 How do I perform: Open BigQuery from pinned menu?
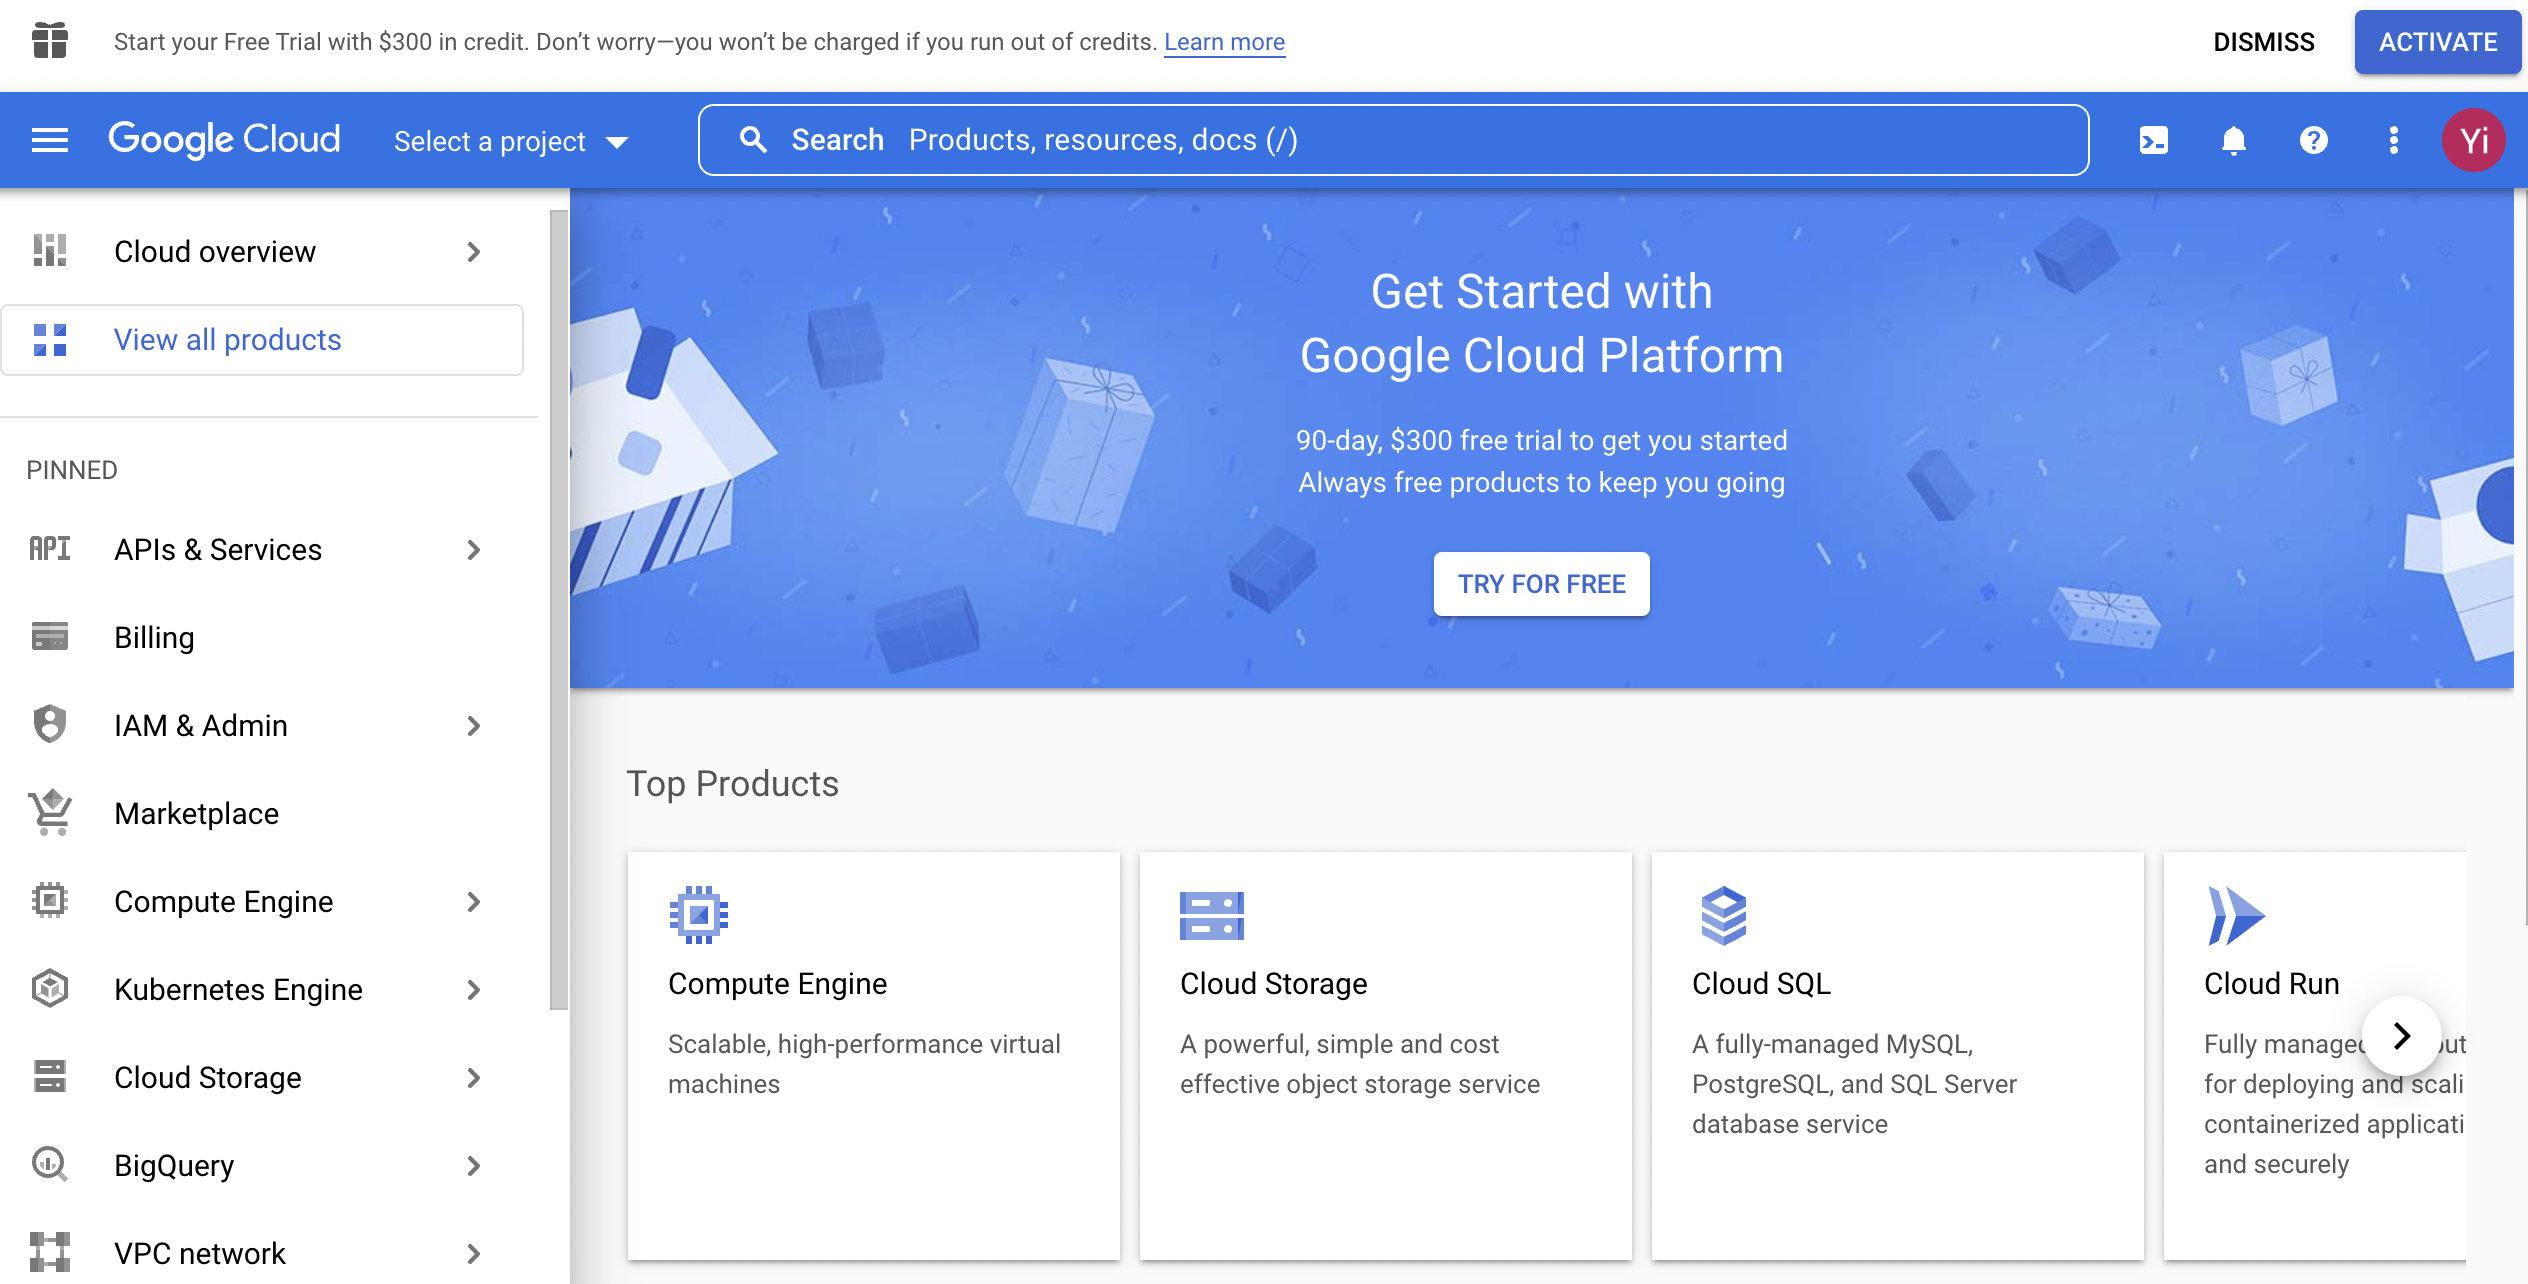262,1165
